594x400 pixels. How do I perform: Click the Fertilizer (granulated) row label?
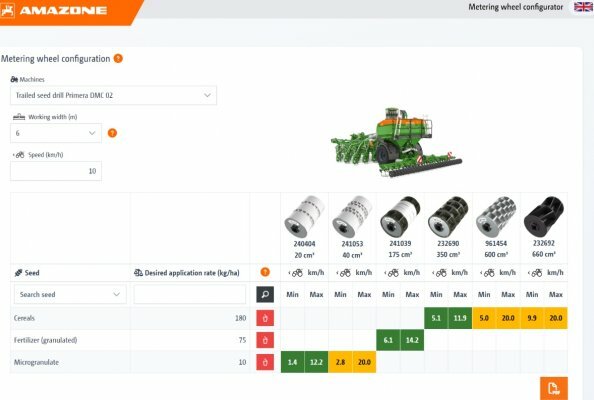pyautogui.click(x=45, y=340)
